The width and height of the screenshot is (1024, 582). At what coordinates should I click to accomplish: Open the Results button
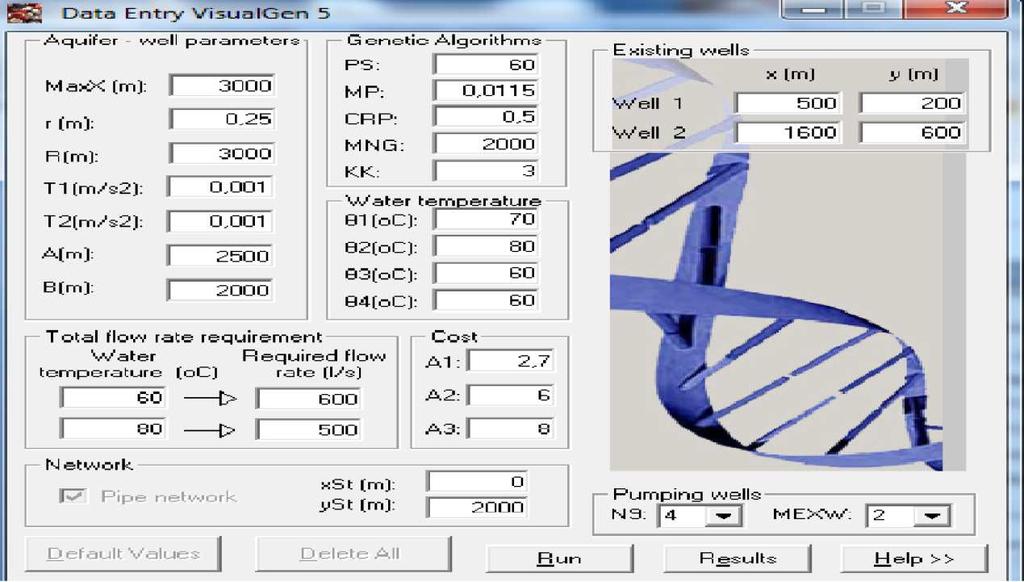(x=737, y=559)
